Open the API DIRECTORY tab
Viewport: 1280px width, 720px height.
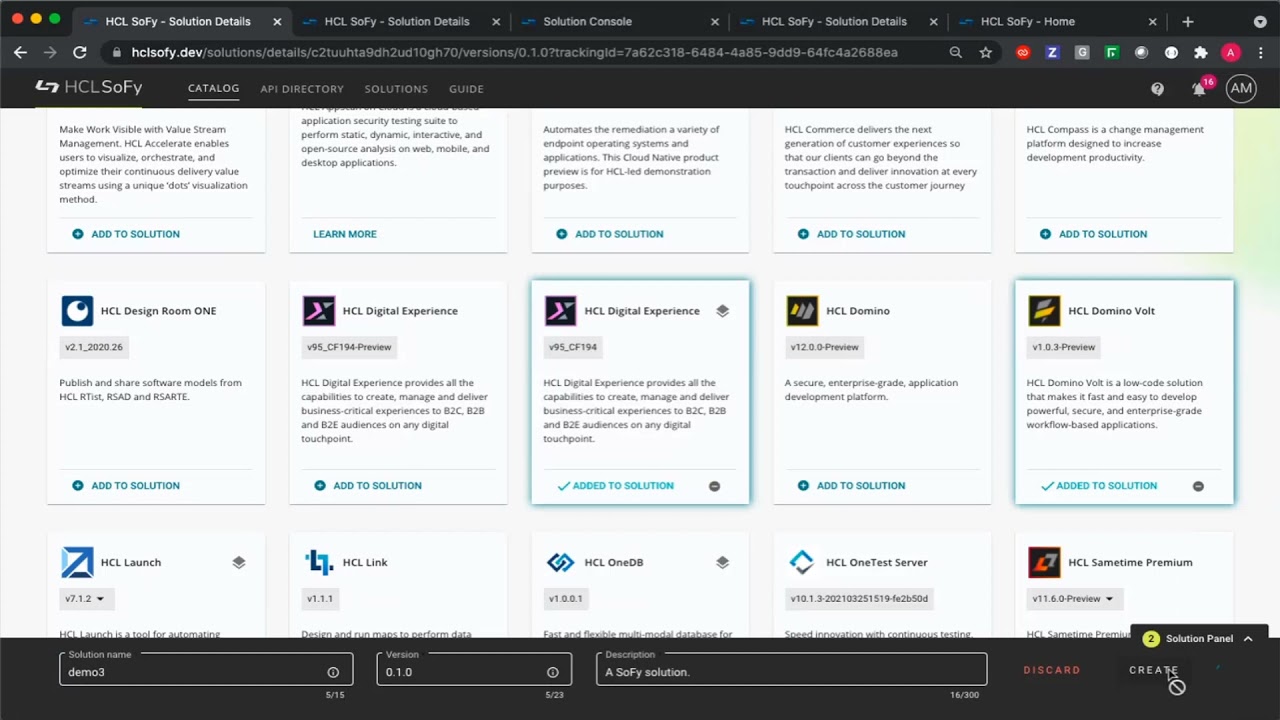point(302,89)
